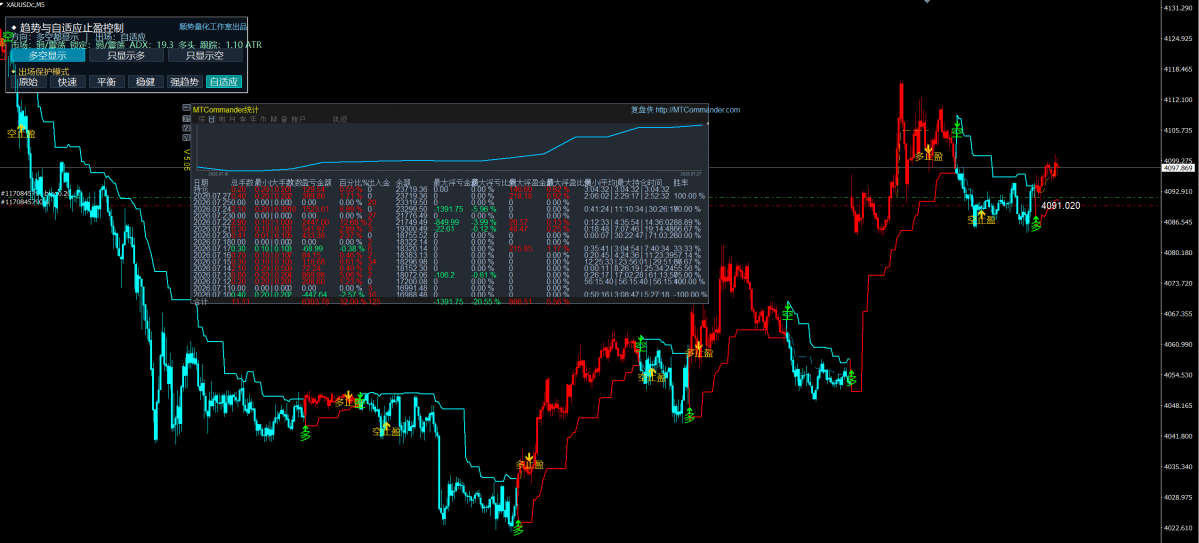Click the 趋势与自适应止盈控制 panel title
The width and height of the screenshot is (1199, 543).
(x=72, y=28)
